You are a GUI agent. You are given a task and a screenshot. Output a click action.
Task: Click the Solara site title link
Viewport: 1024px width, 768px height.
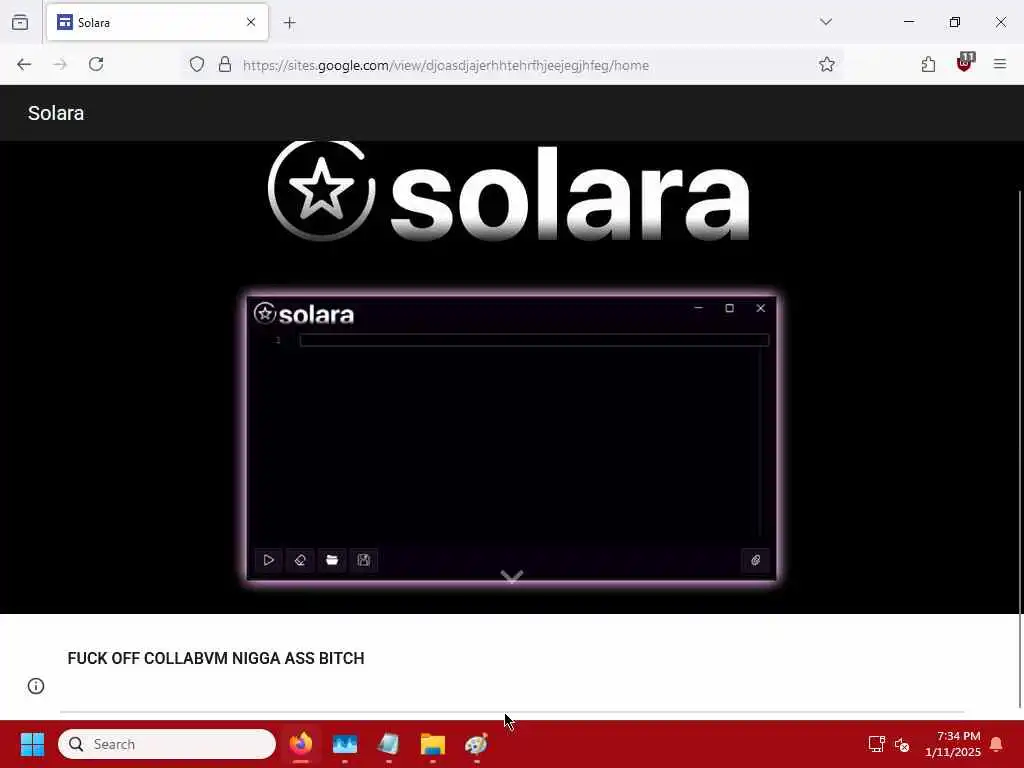(56, 113)
